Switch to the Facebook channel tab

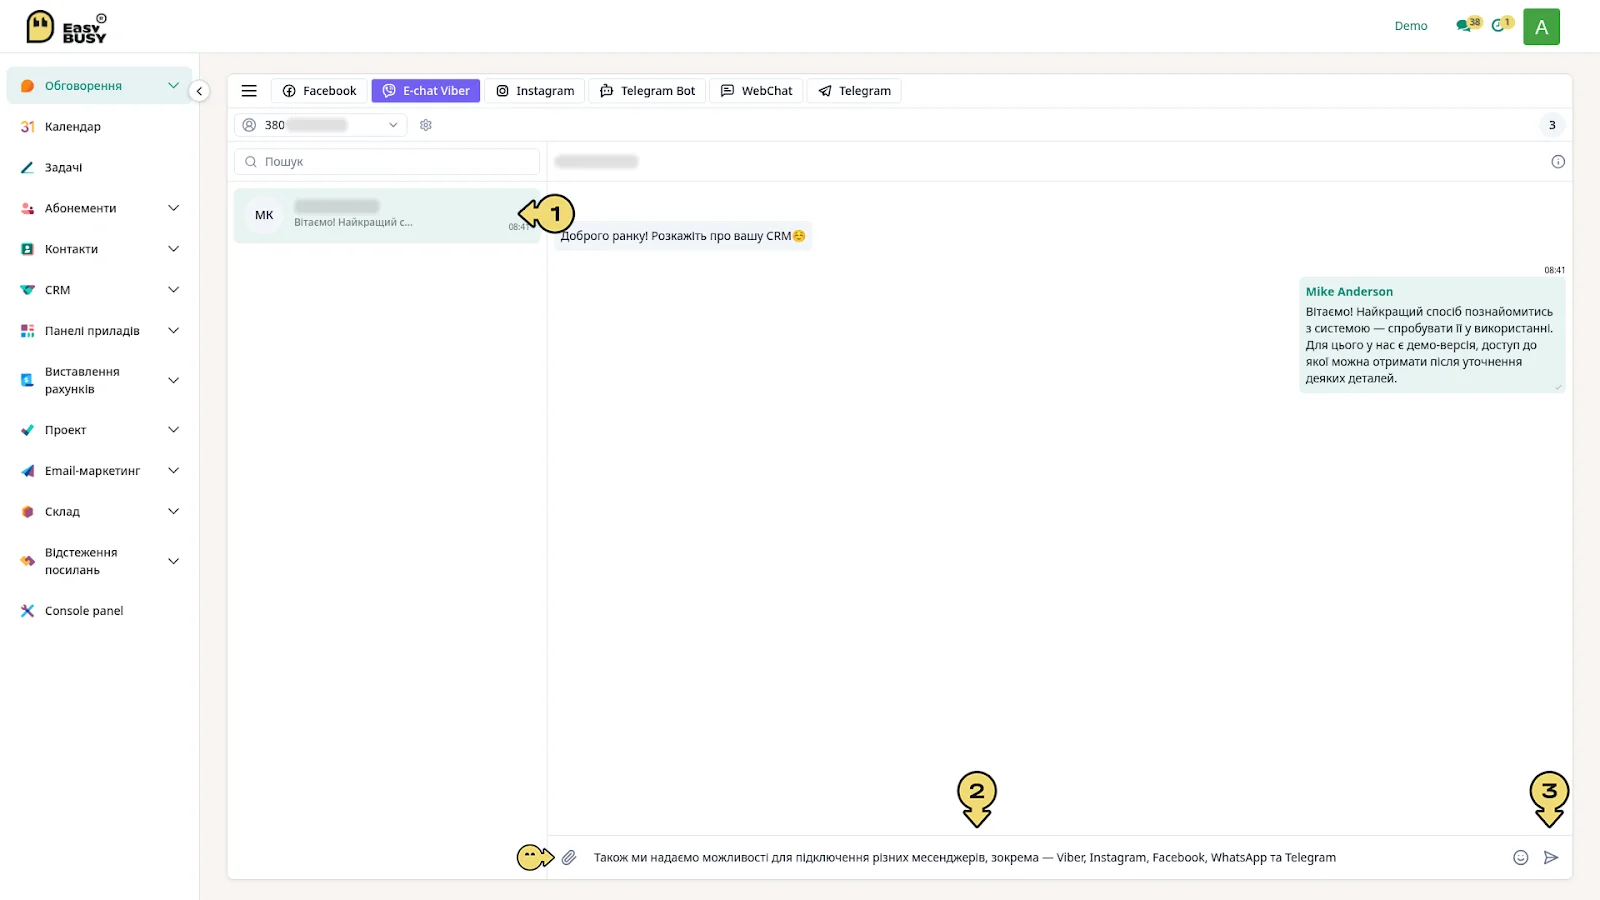319,91
